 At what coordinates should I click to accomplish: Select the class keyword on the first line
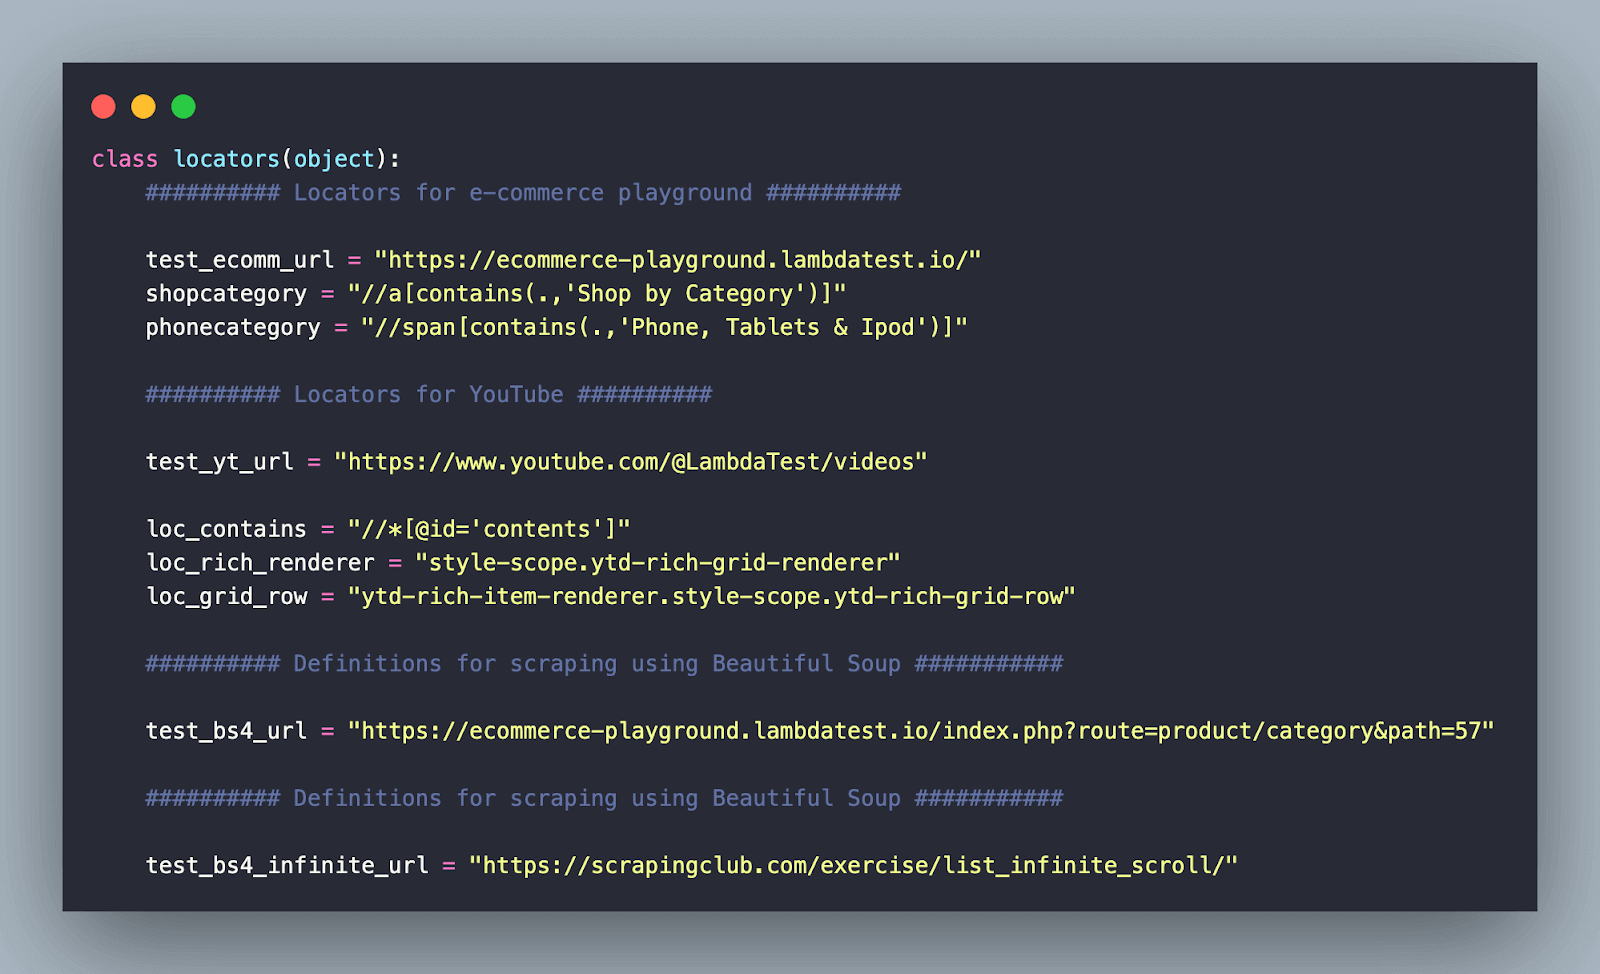122,158
